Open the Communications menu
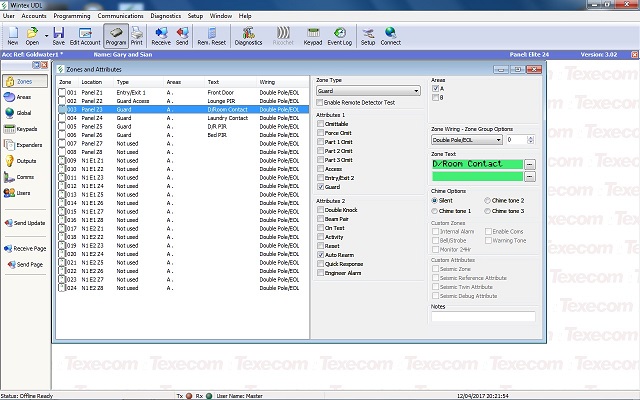Viewport: 640px width, 400px height. pyautogui.click(x=120, y=16)
